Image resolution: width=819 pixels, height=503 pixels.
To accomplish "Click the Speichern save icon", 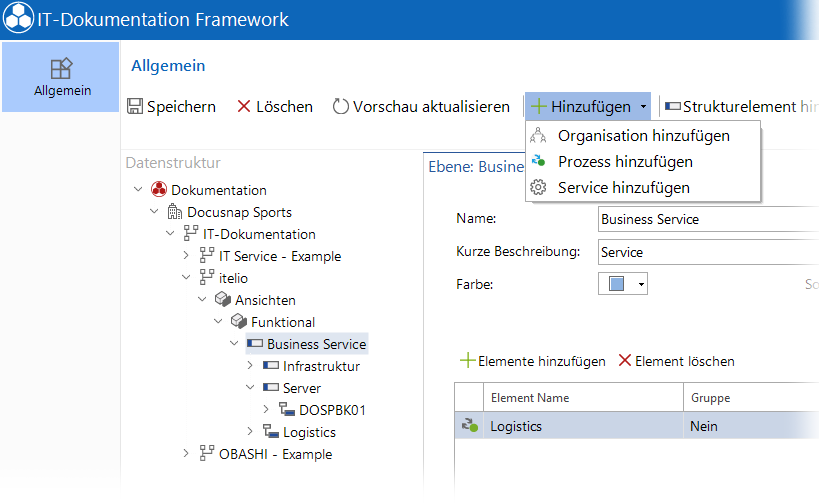I will click(135, 106).
